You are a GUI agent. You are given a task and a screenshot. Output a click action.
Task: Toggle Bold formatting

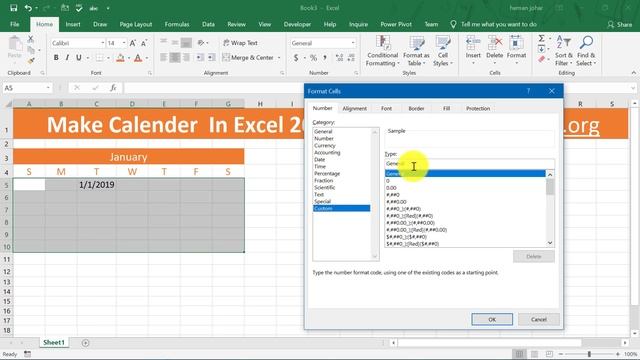56,58
